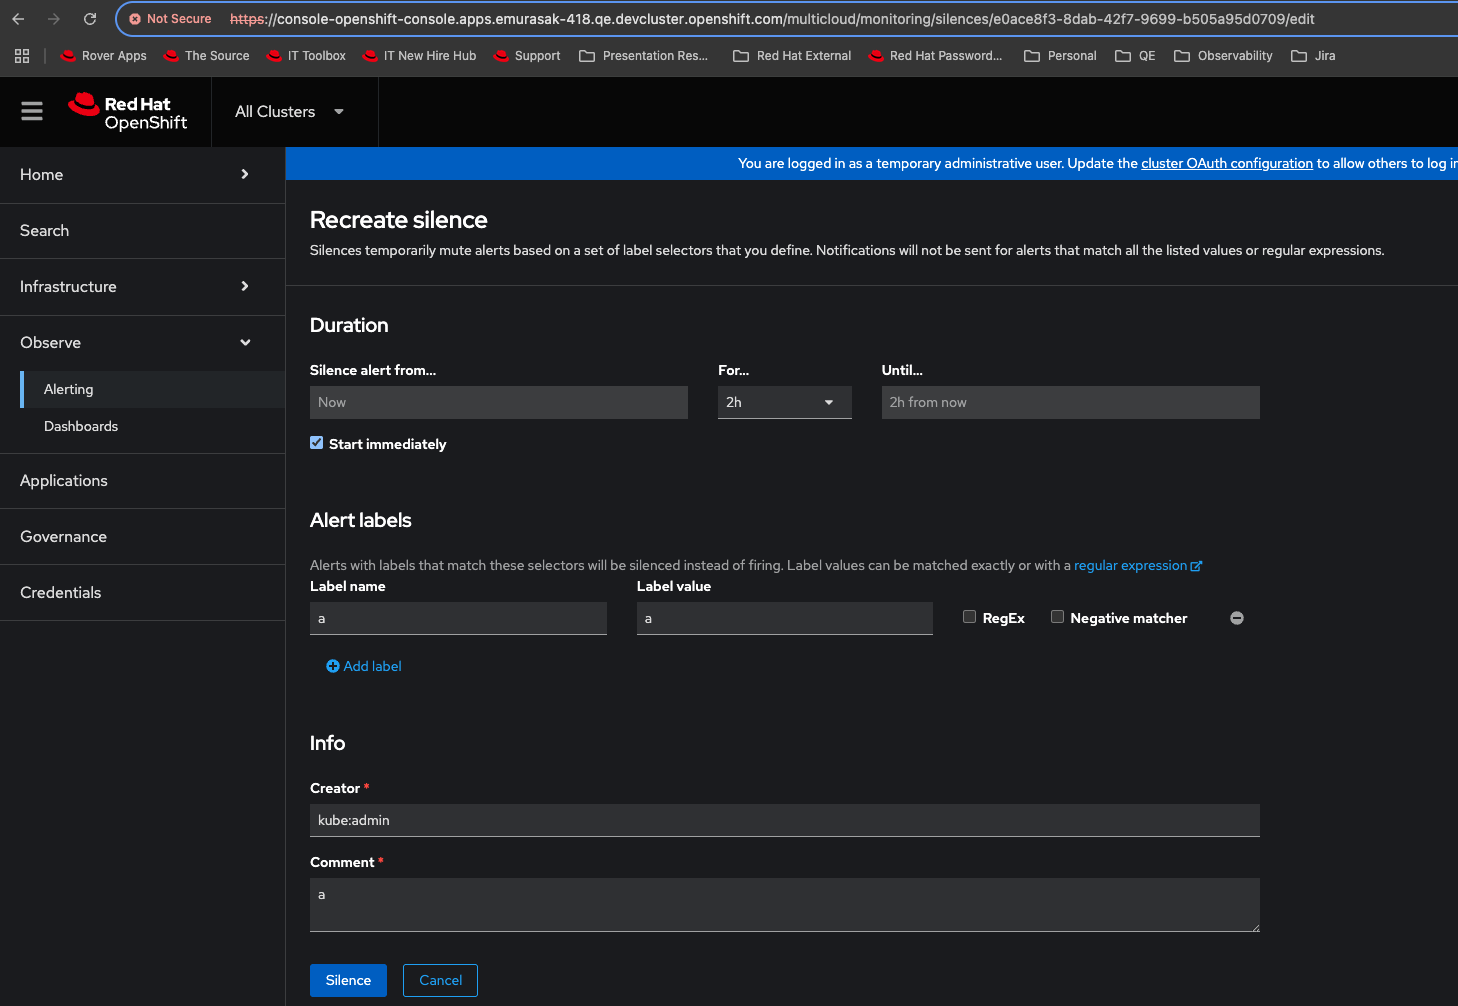Click the blue Silence button

point(348,980)
